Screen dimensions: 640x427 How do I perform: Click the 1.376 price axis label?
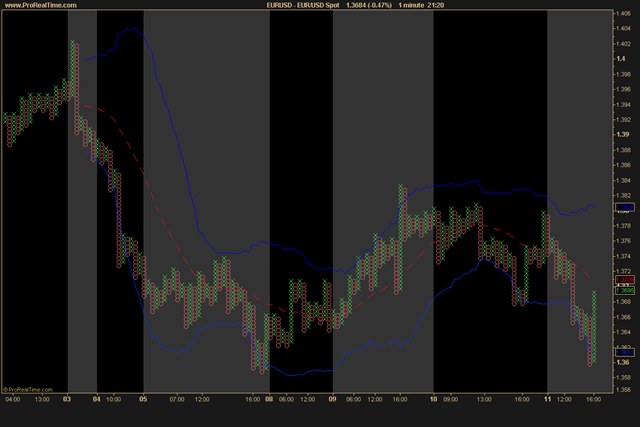[x=623, y=241]
